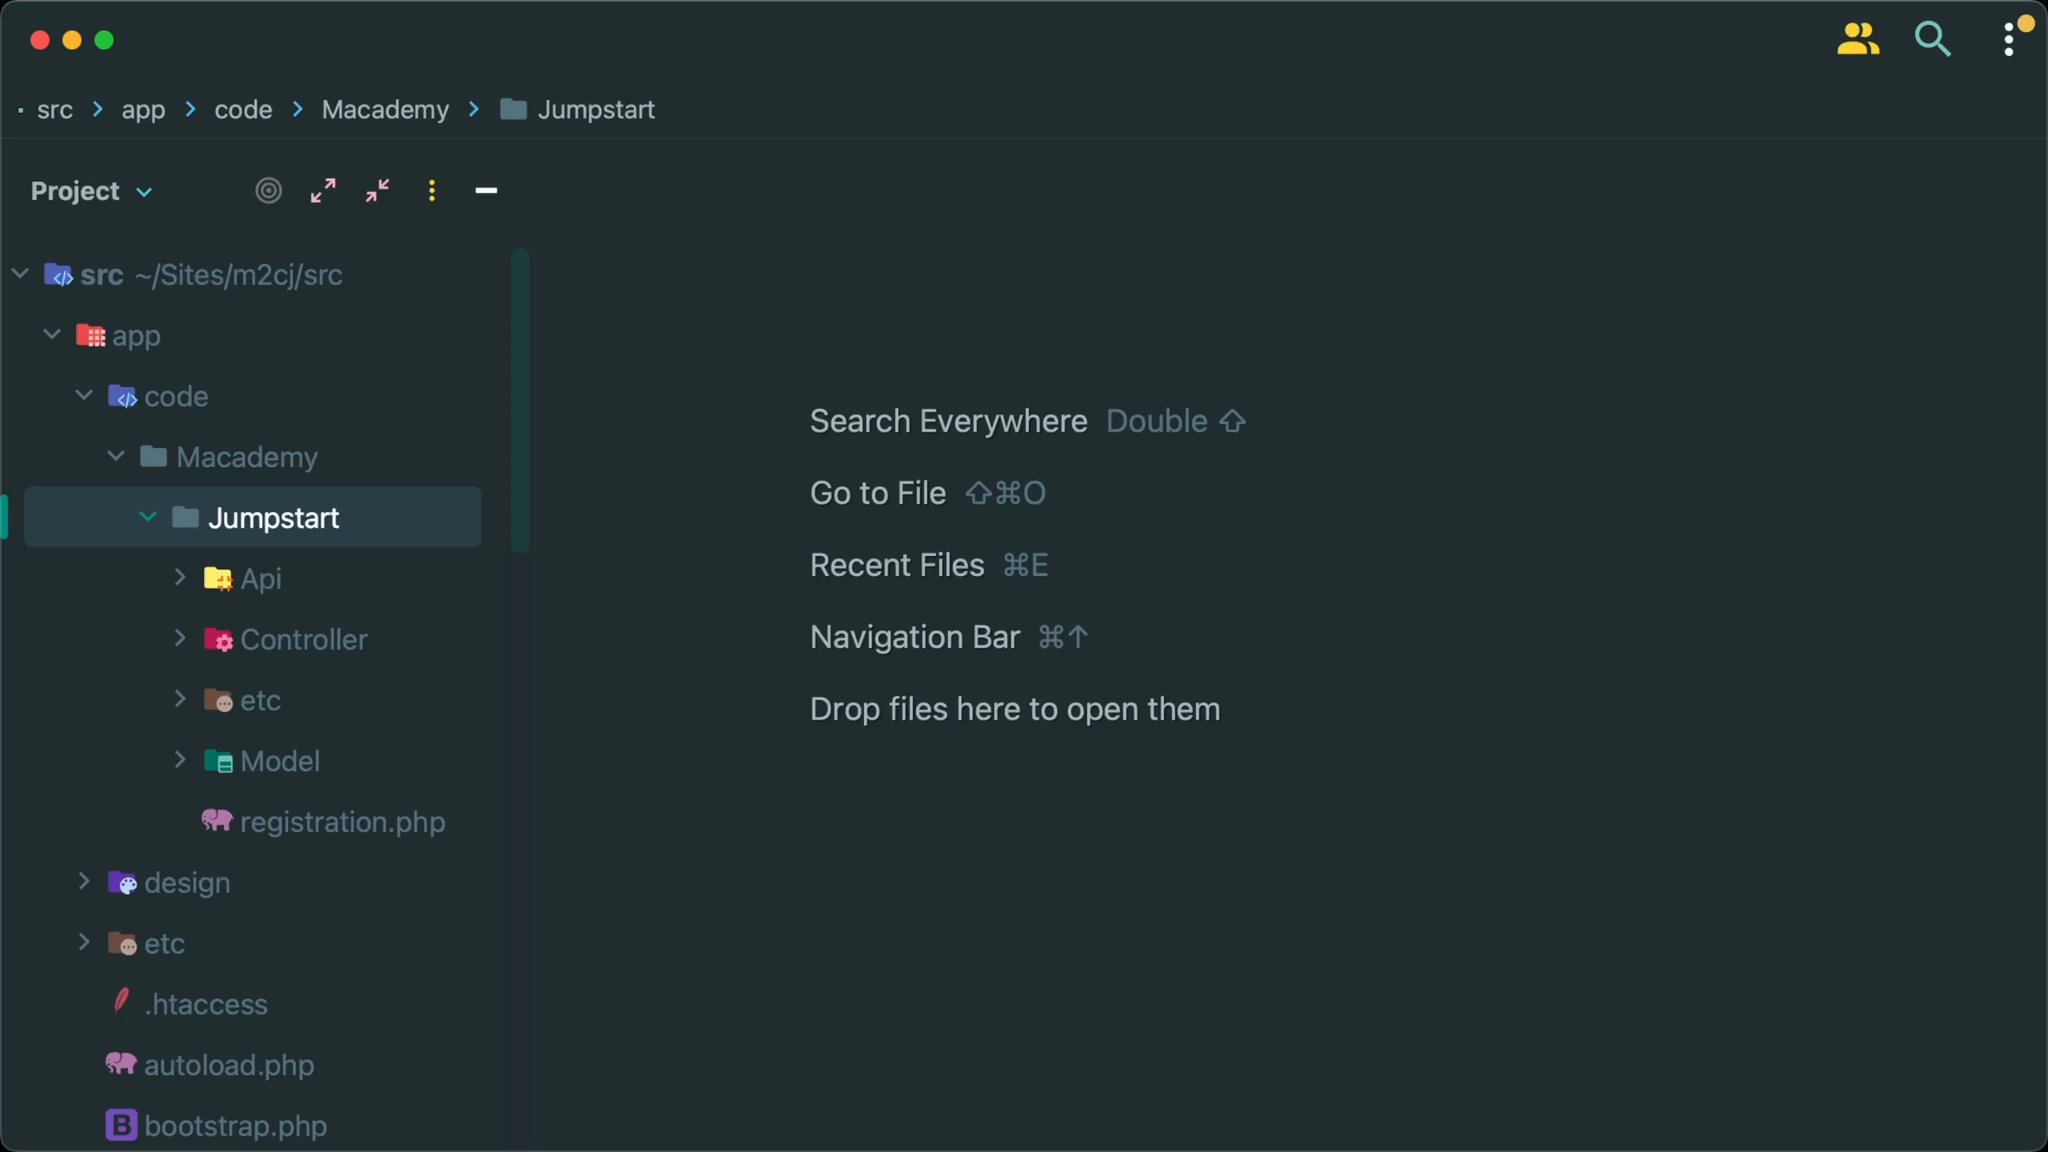The image size is (2048, 1152).
Task: Collapse the Macademy folder
Action: click(x=114, y=456)
